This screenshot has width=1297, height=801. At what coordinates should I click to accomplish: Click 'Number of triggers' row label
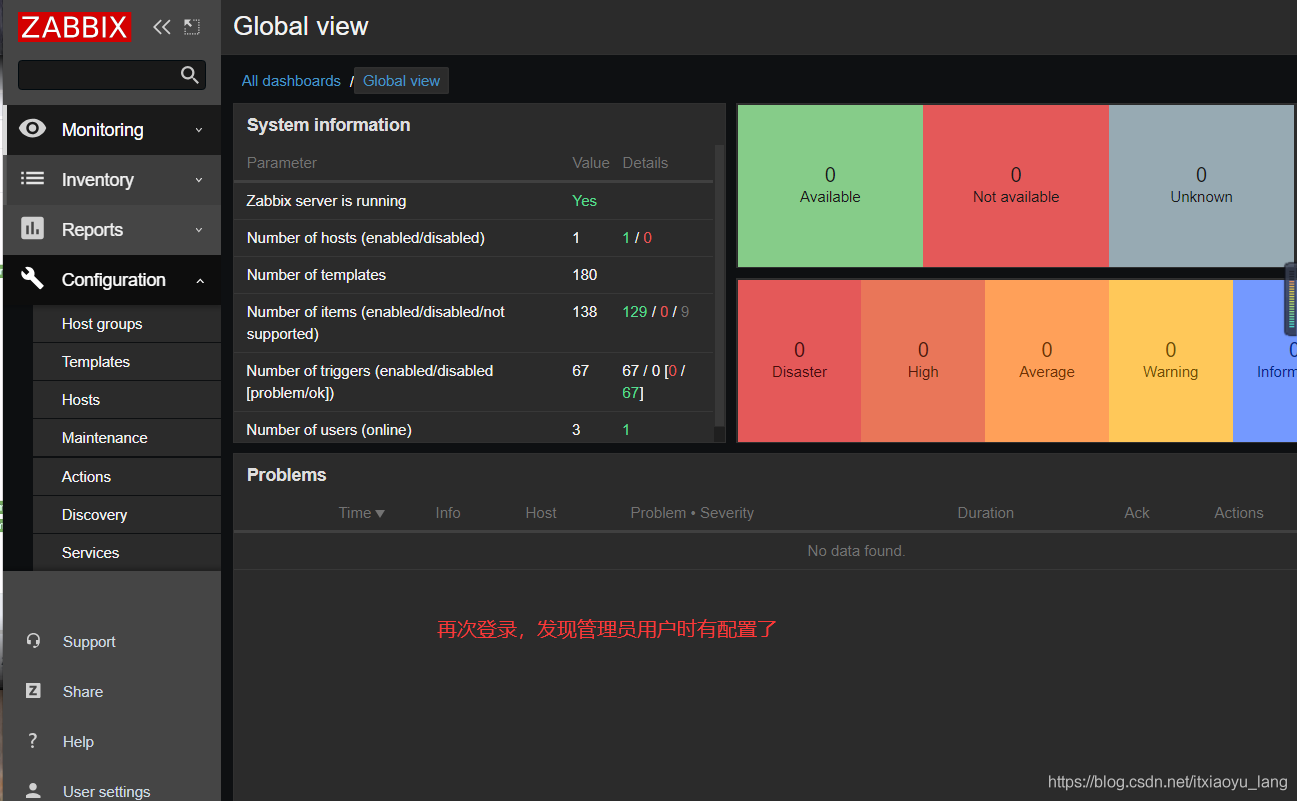click(370, 382)
